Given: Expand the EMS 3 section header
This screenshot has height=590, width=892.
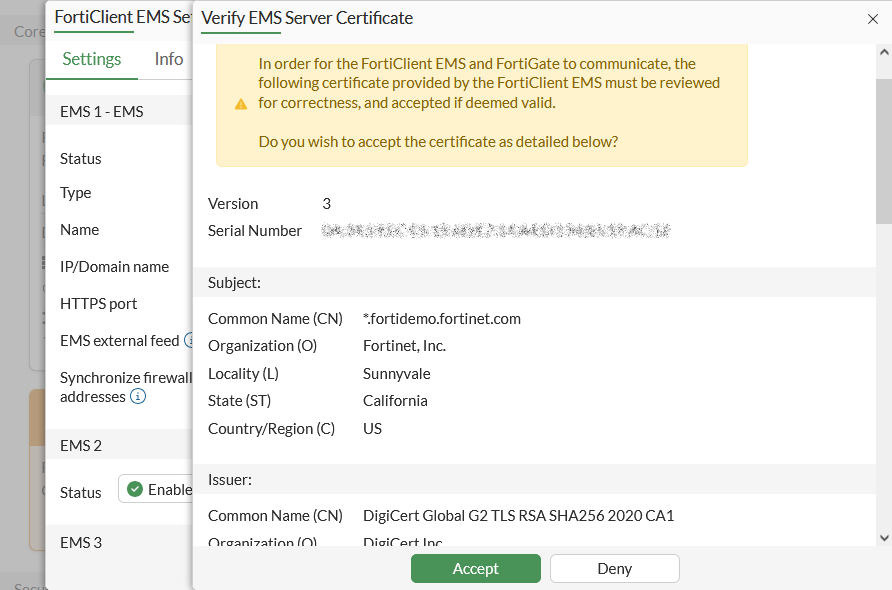Looking at the screenshot, I should pyautogui.click(x=78, y=542).
